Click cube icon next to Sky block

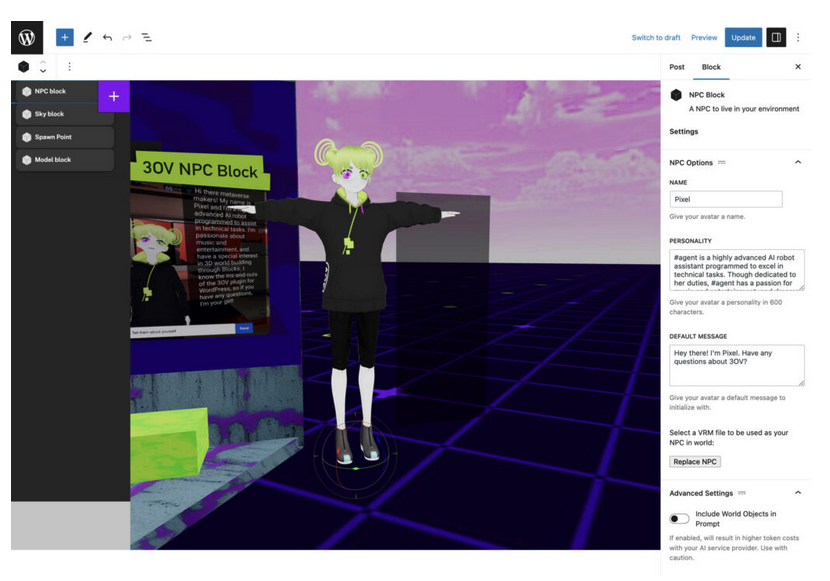tap(26, 114)
